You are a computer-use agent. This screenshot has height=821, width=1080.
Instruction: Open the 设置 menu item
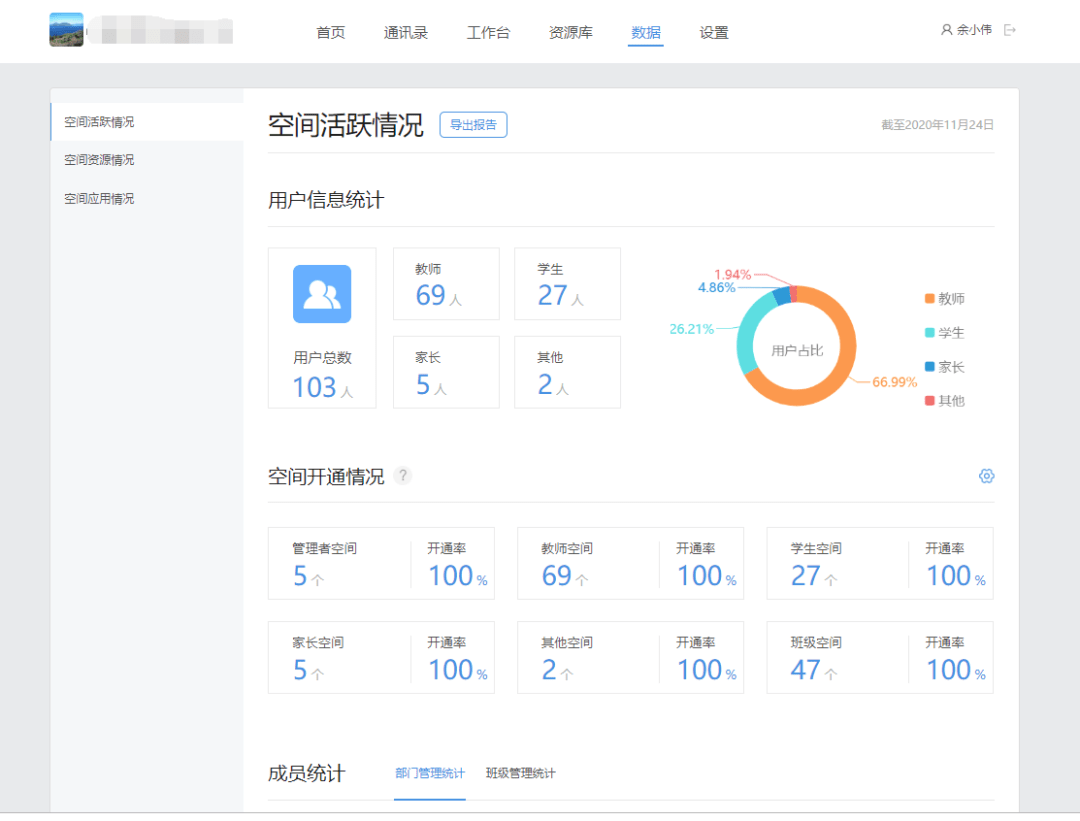click(714, 32)
